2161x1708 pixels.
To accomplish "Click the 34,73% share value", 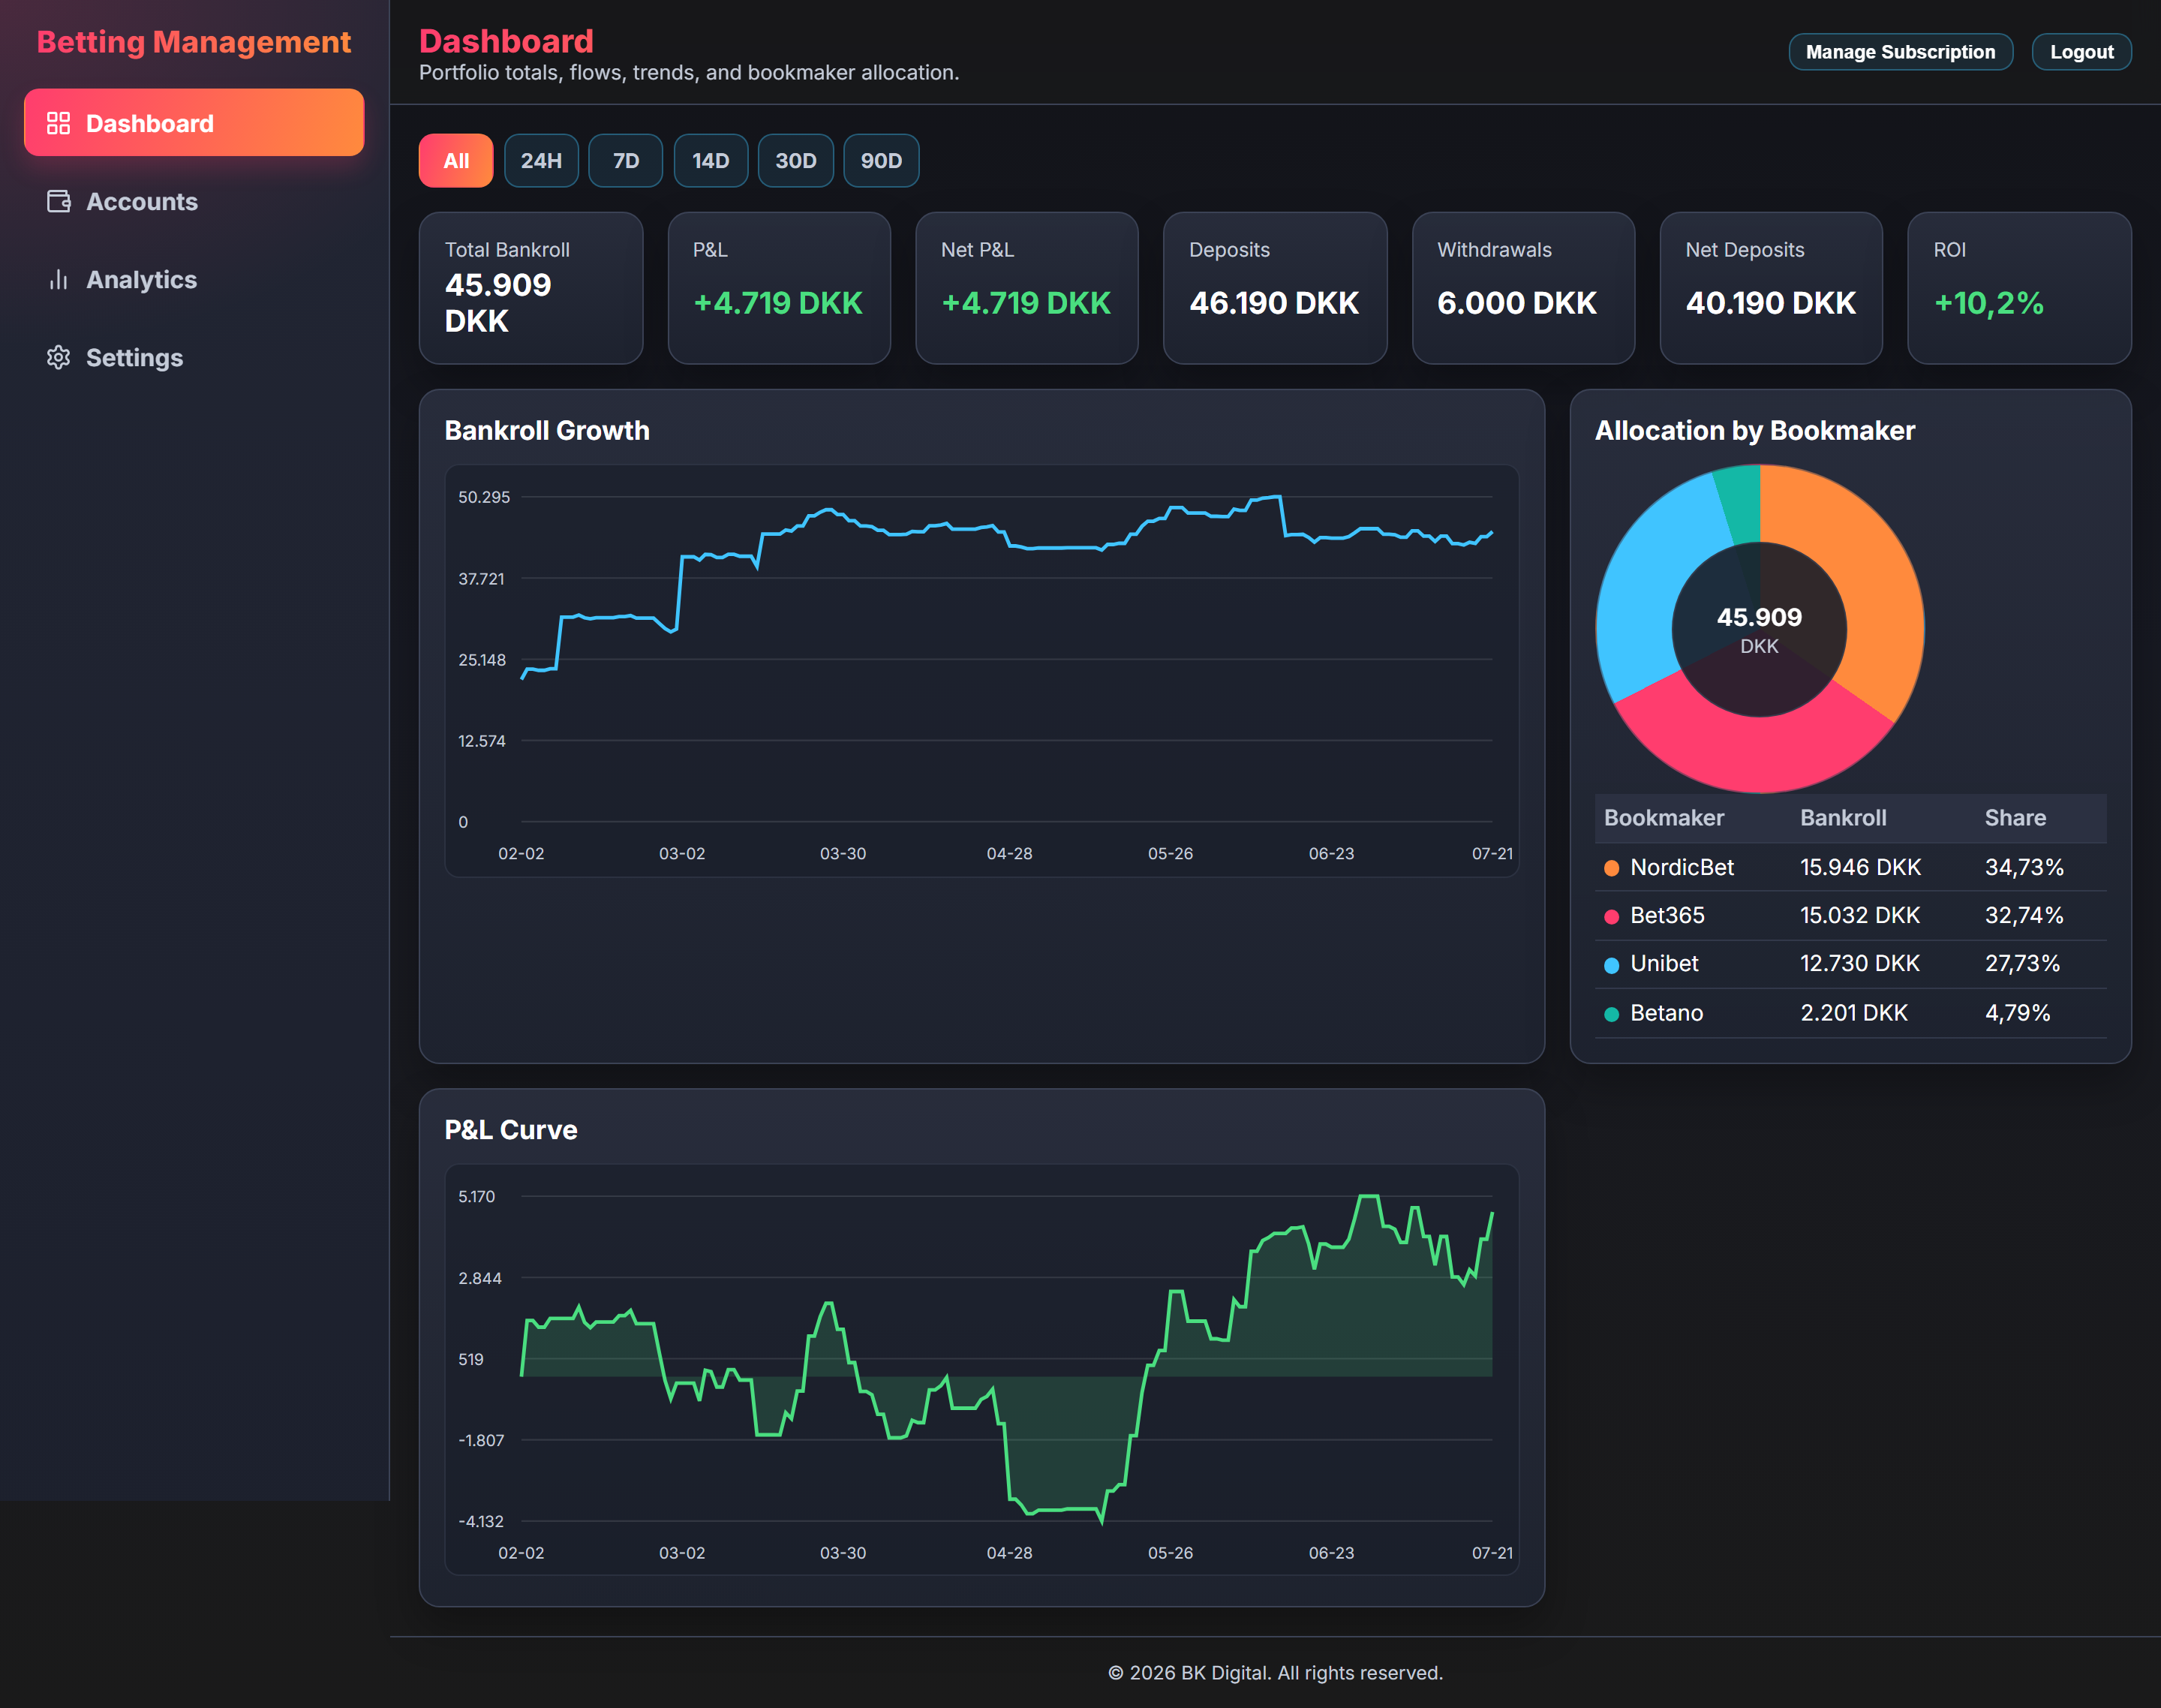I will 2024,867.
